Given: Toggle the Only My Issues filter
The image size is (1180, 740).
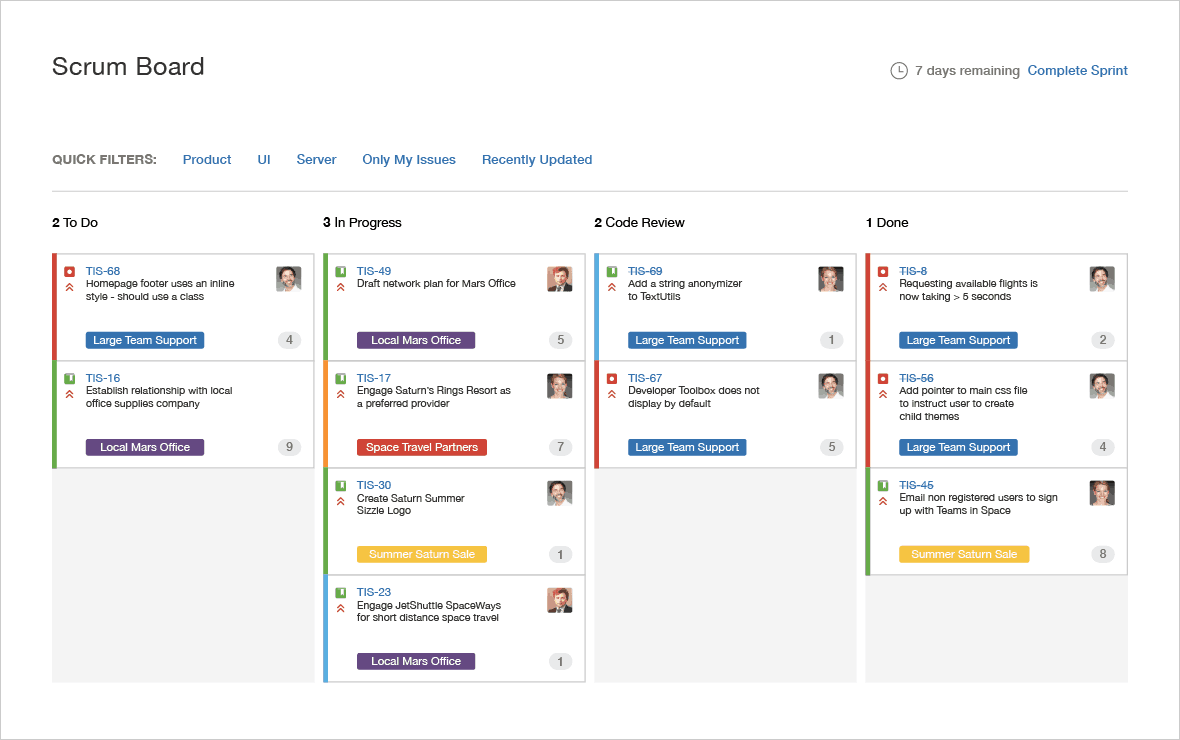Looking at the screenshot, I should pos(409,160).
